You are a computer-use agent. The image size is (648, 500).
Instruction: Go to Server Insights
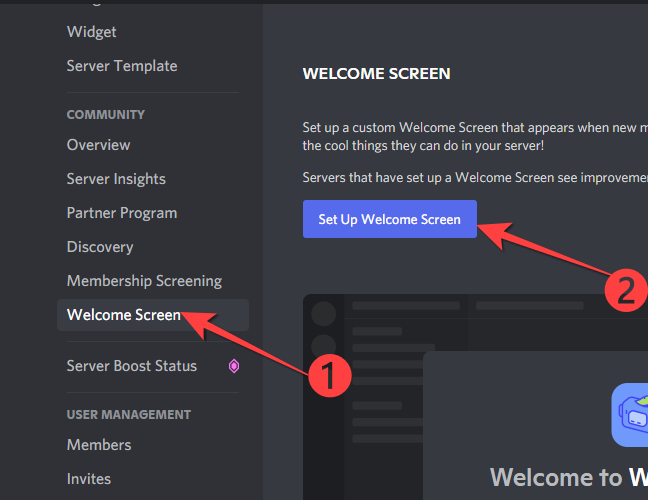[116, 179]
